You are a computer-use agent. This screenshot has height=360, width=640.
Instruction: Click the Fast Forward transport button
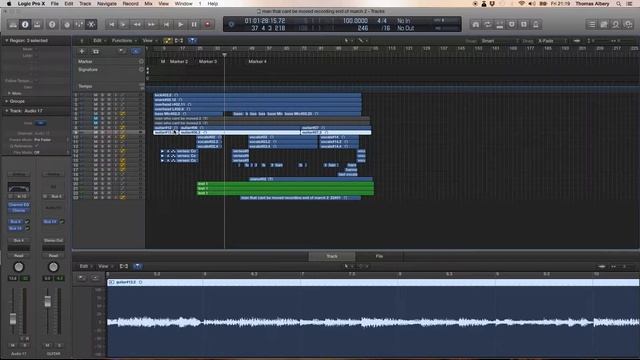click(x=151, y=24)
